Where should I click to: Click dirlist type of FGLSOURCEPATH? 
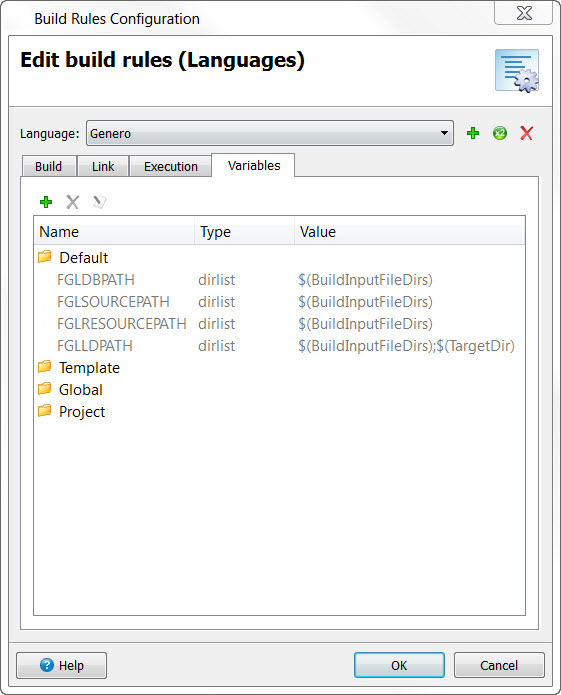[217, 302]
